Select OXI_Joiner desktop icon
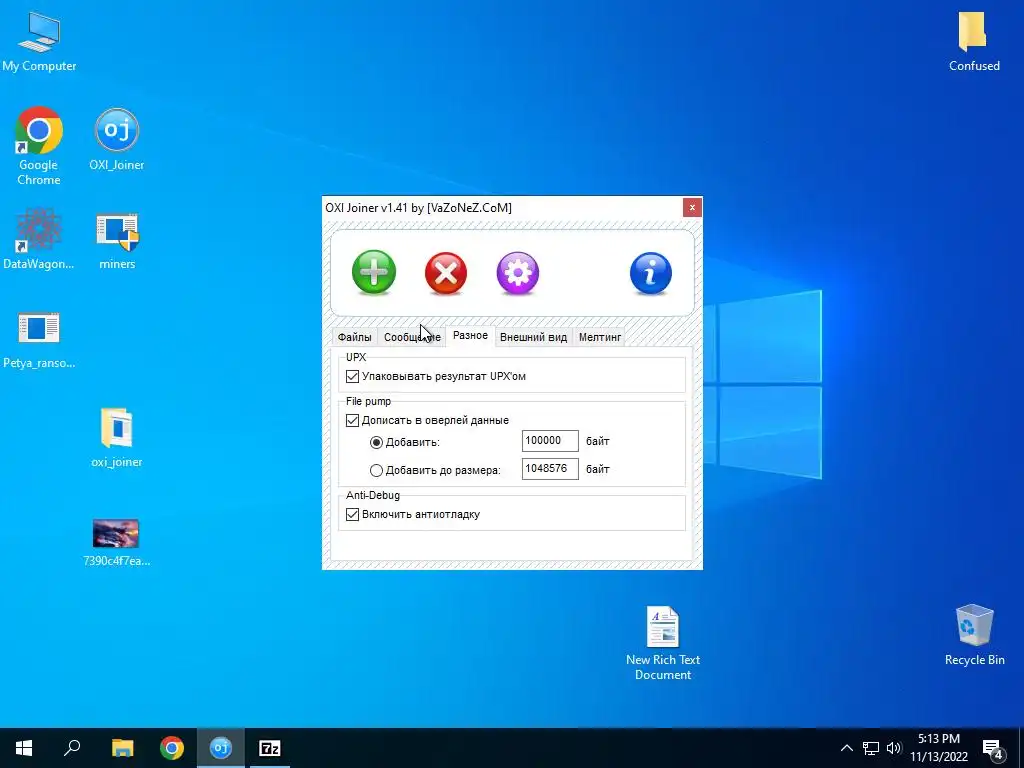The image size is (1024, 768). pos(117,140)
